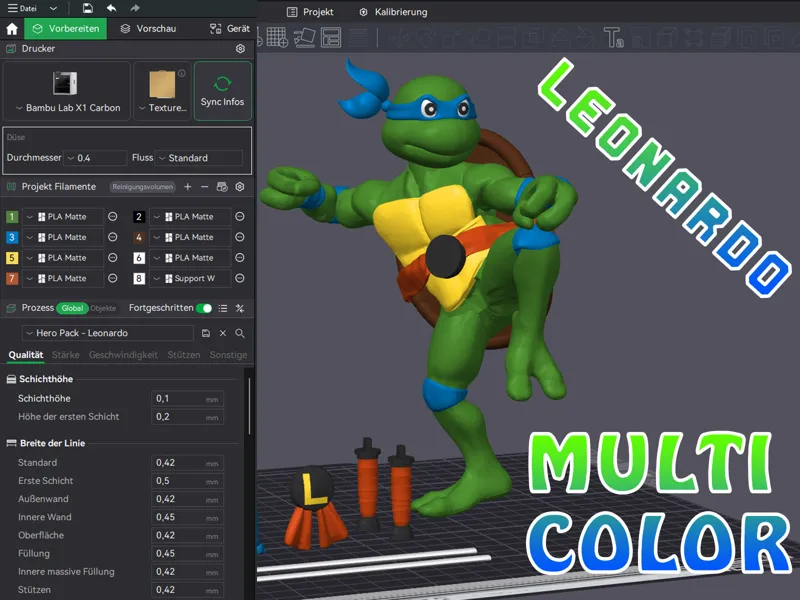
Task: Add a filament with plus icon
Action: pos(188,187)
